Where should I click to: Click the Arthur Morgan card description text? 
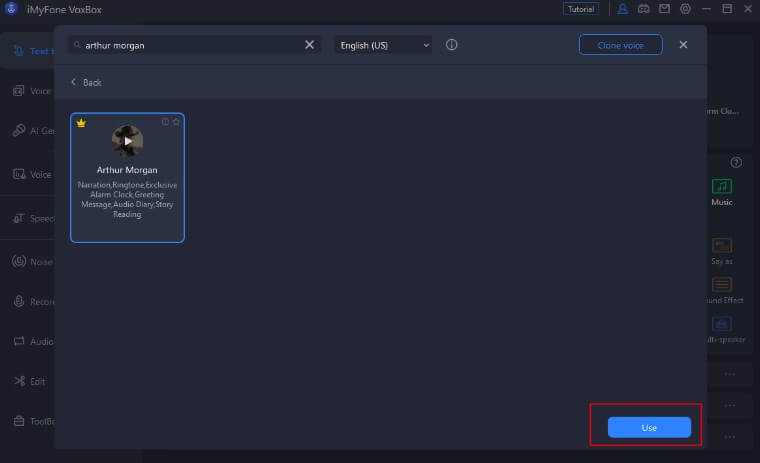tap(127, 199)
